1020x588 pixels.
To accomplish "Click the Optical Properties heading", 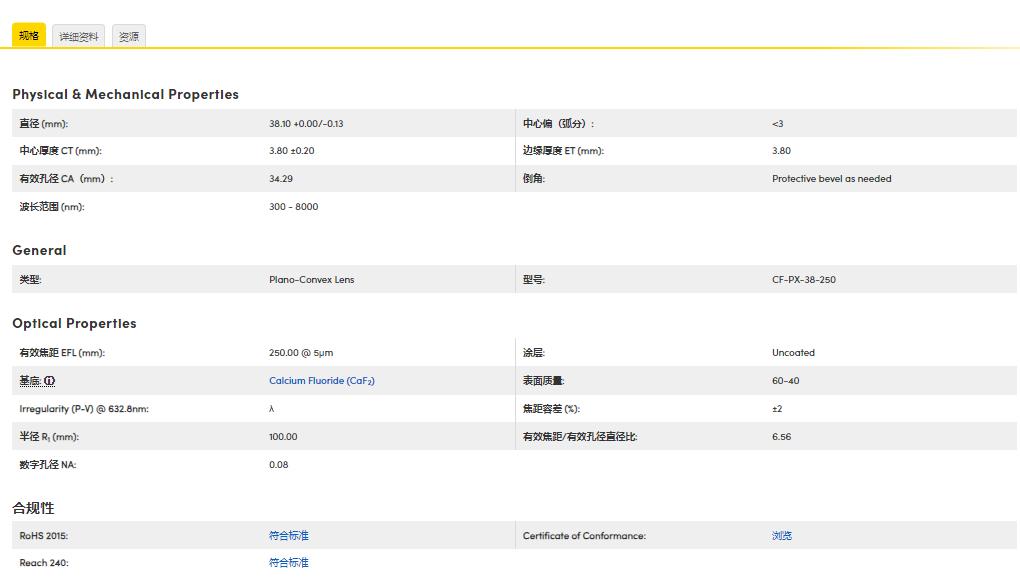I will pos(74,323).
